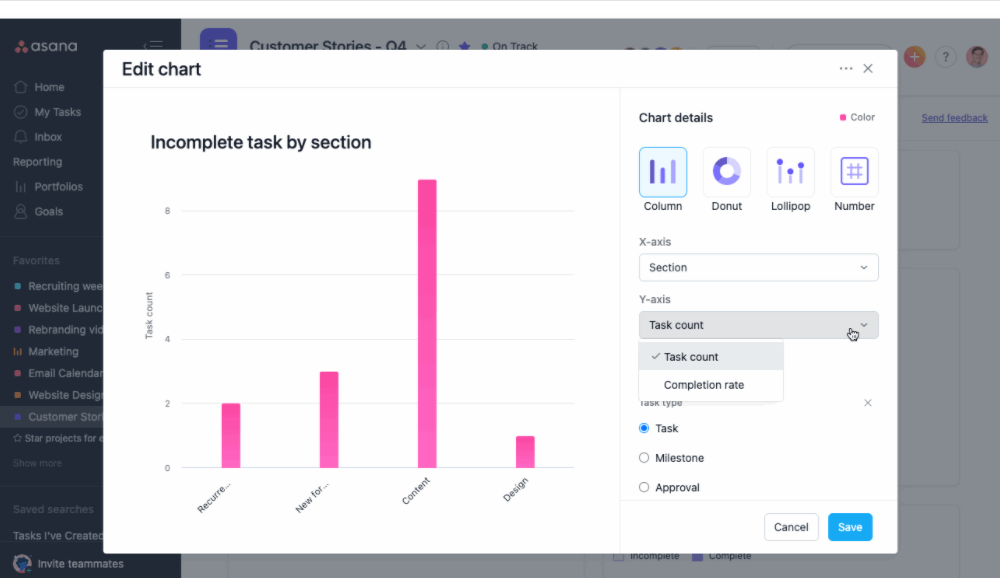Click the star icon to favorite project
Image resolution: width=1000 pixels, height=578 pixels.
click(x=464, y=47)
